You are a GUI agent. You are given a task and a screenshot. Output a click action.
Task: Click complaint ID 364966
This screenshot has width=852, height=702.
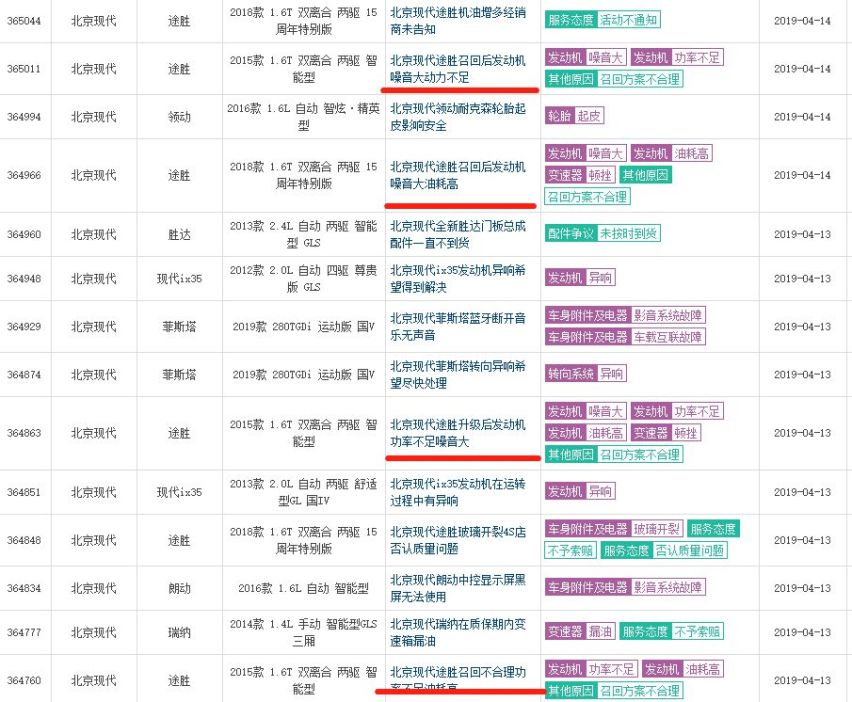pyautogui.click(x=24, y=175)
